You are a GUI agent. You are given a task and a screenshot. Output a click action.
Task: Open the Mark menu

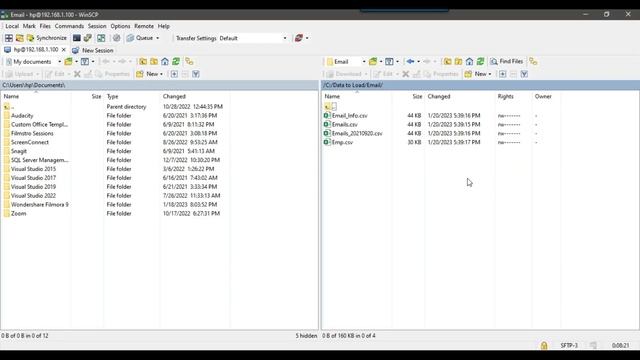click(29, 26)
